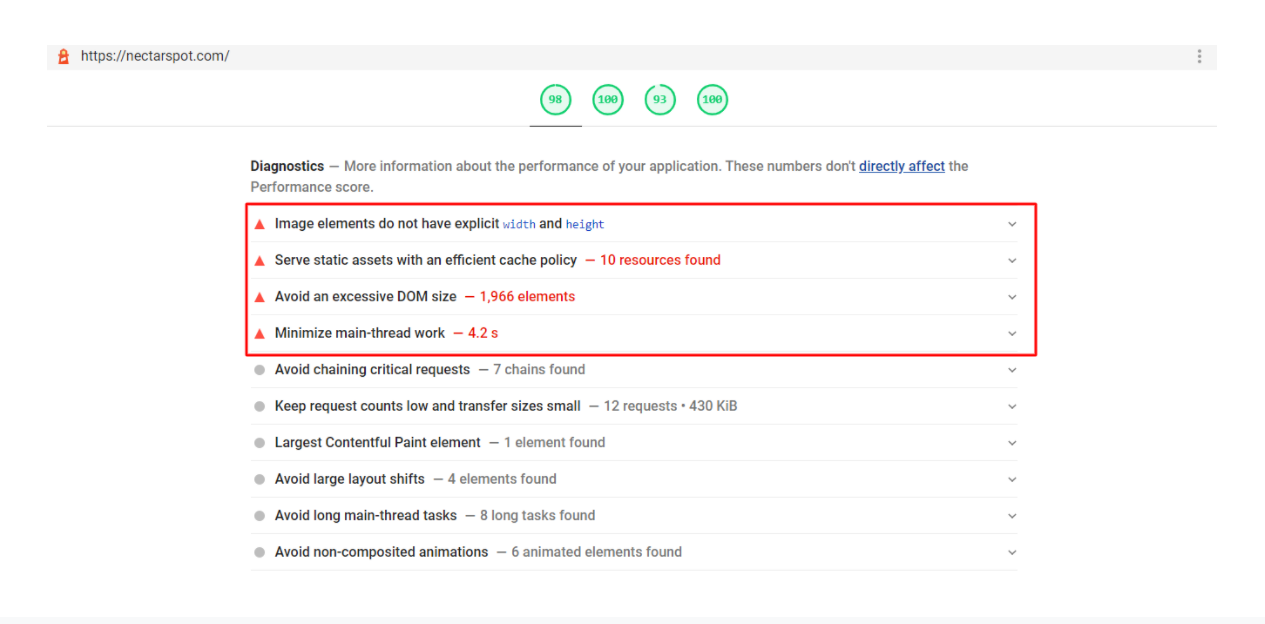The width and height of the screenshot is (1265, 624).
Task: Open the three-dot menu at top right
Action: click(1199, 57)
